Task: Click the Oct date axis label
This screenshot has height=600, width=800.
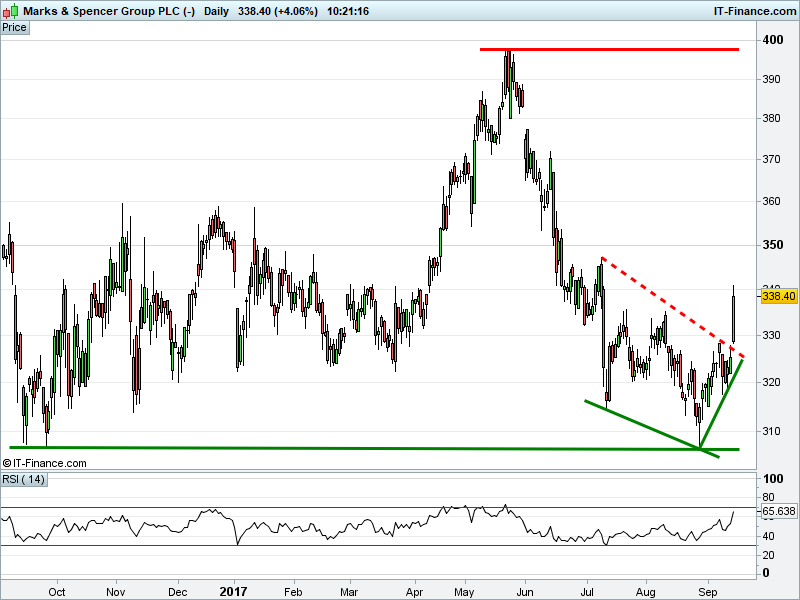Action: [57, 592]
